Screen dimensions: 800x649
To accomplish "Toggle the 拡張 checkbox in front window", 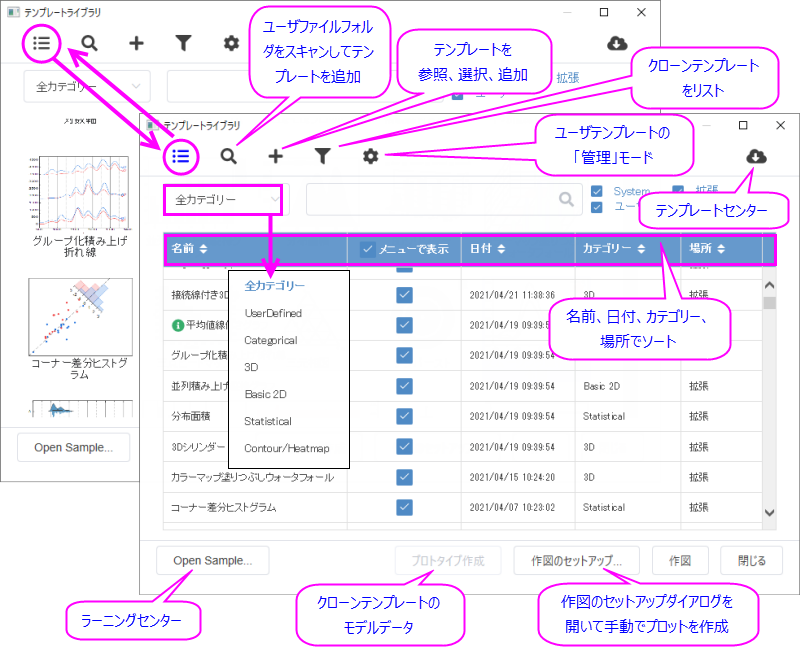I will pos(678,190).
